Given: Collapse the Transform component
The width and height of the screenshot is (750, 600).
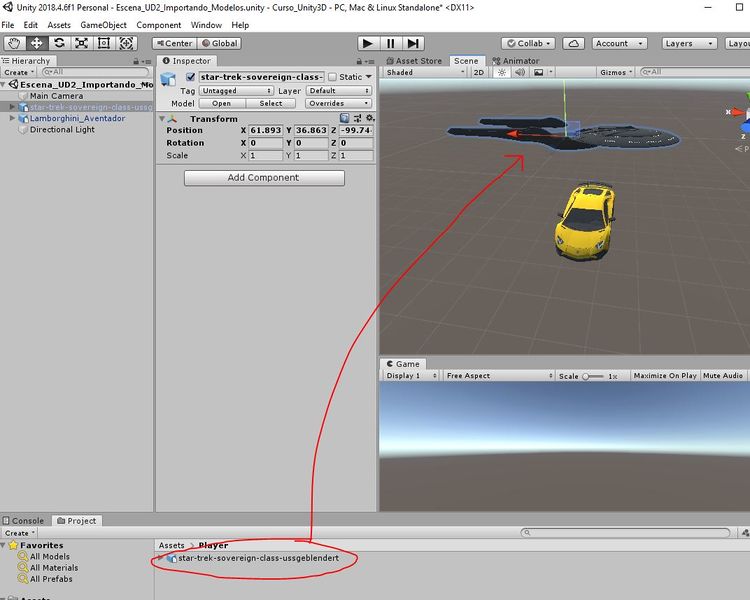Looking at the screenshot, I should click(162, 118).
